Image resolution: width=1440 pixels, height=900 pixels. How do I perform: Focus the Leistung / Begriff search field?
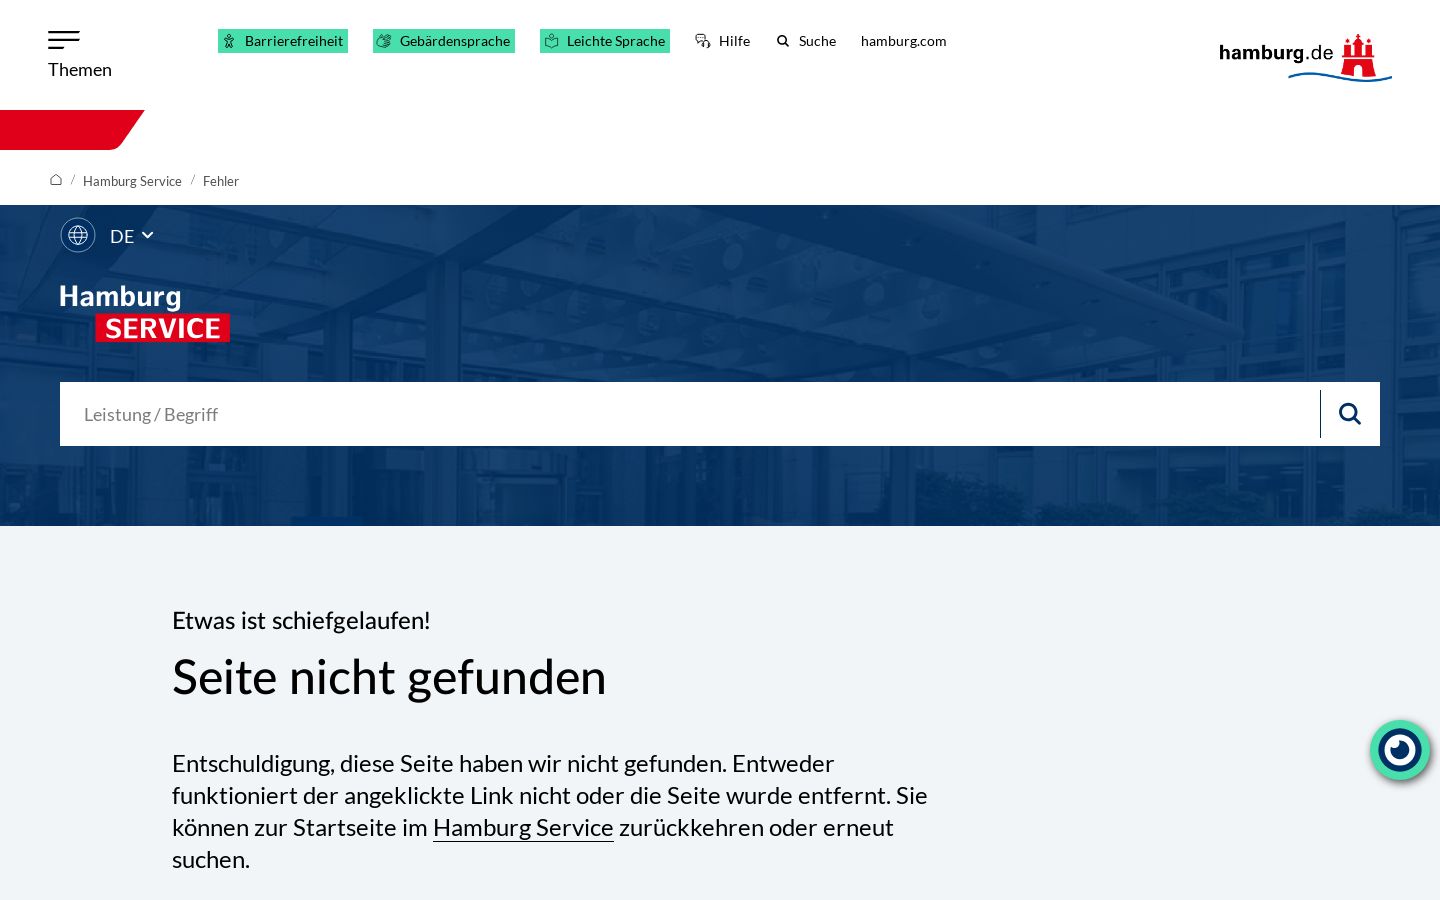tap(690, 414)
